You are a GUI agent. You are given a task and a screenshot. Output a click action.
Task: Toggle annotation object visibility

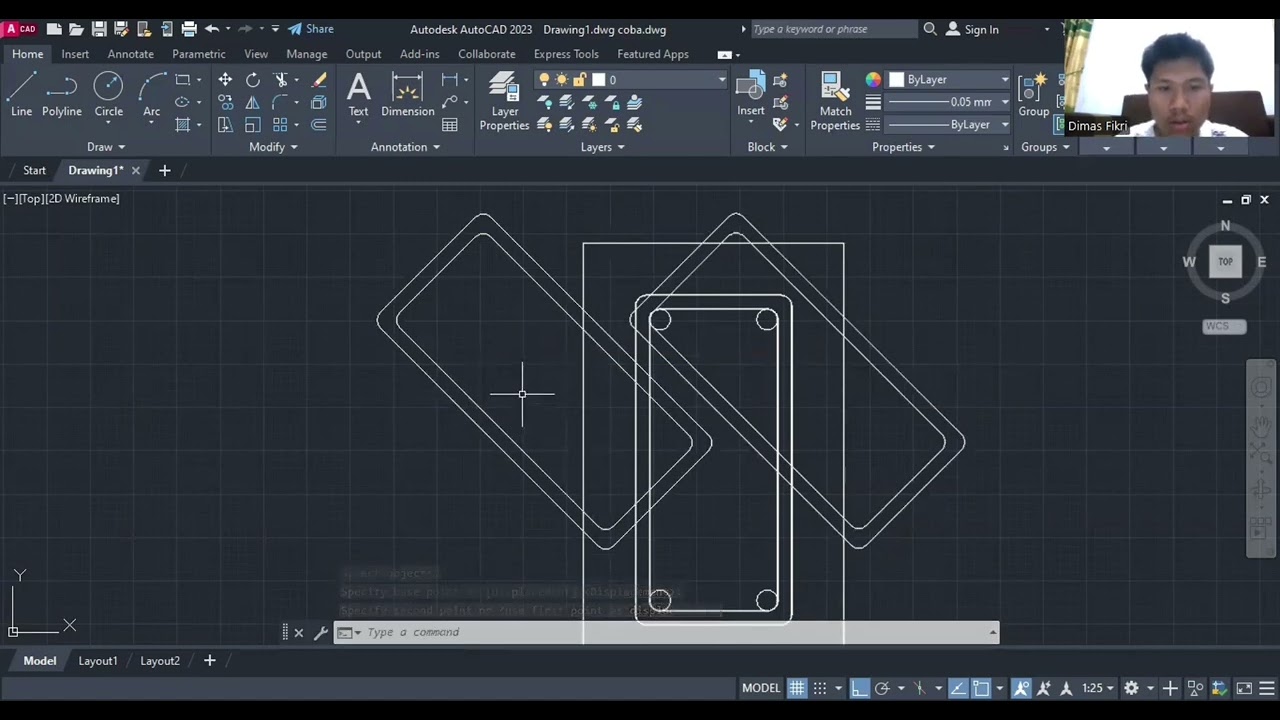(1021, 688)
